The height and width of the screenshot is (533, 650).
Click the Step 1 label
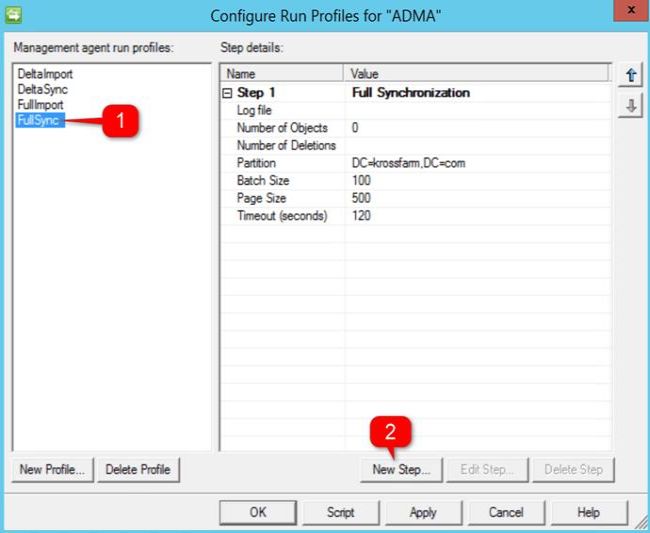click(256, 92)
